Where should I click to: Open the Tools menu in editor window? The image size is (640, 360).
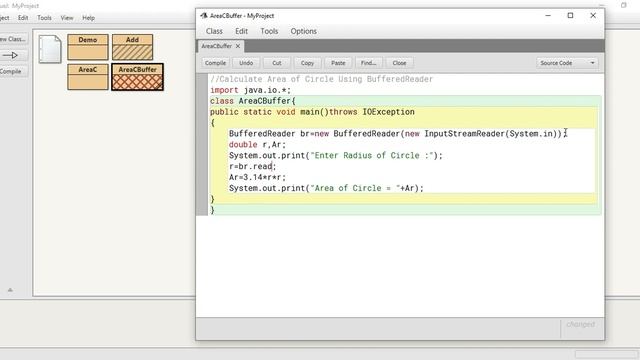(269, 31)
